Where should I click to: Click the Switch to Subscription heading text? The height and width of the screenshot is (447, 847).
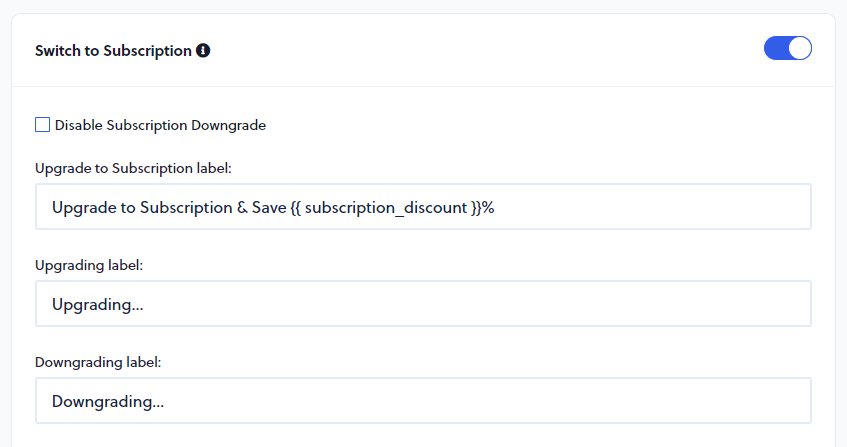point(113,50)
